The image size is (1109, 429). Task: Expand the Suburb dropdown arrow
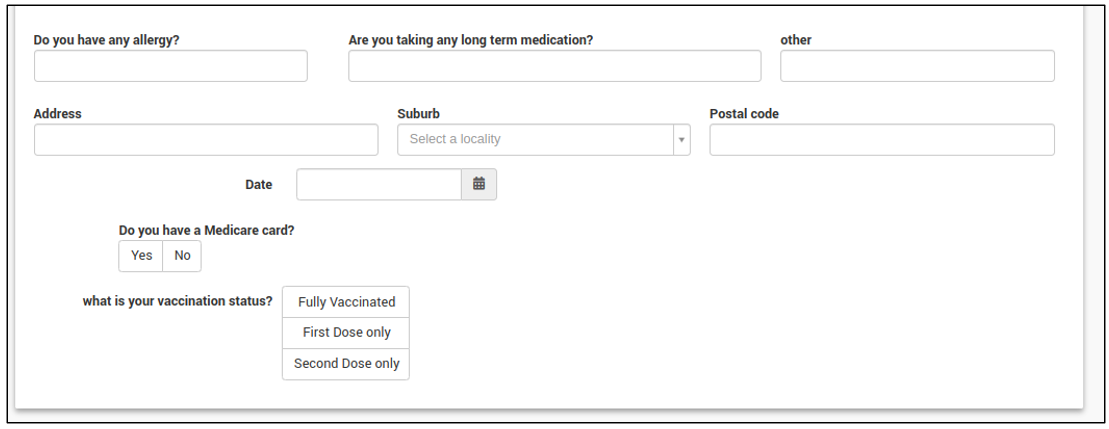click(x=682, y=140)
